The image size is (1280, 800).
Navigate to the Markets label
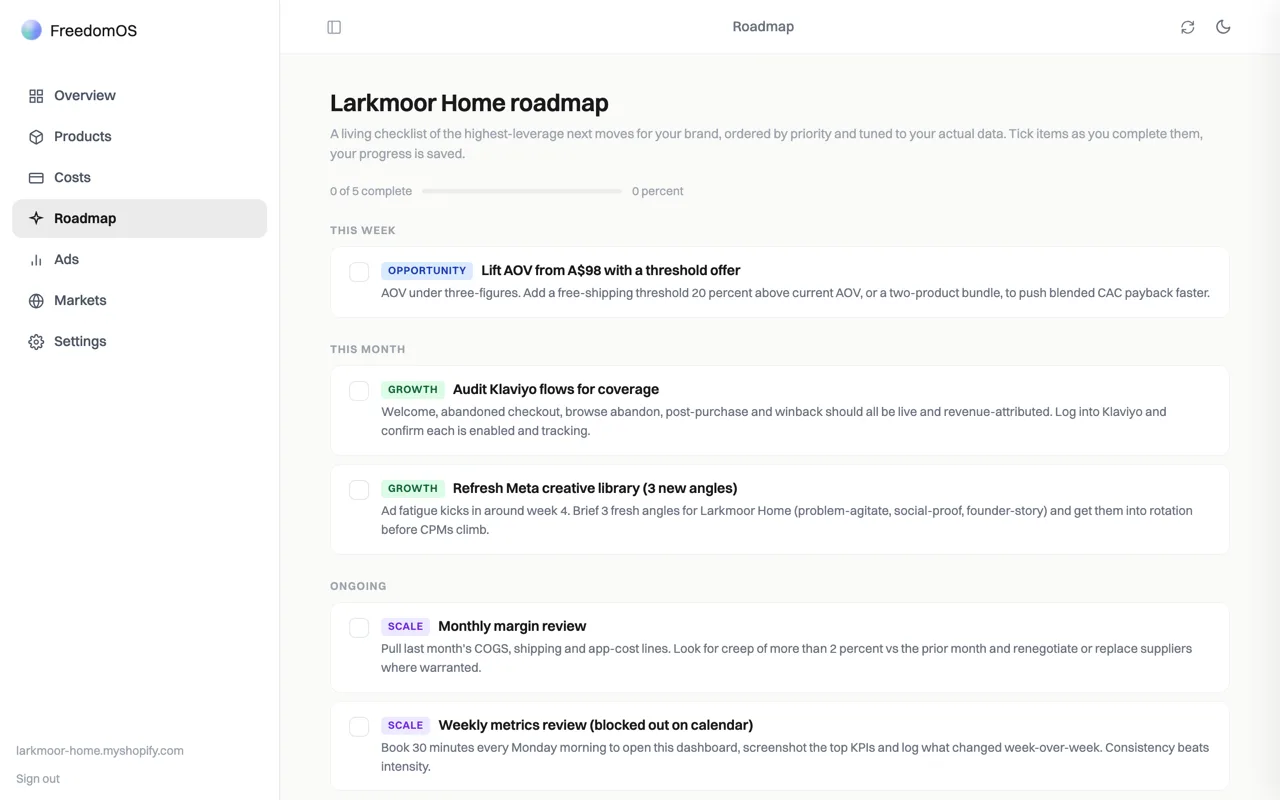point(80,301)
